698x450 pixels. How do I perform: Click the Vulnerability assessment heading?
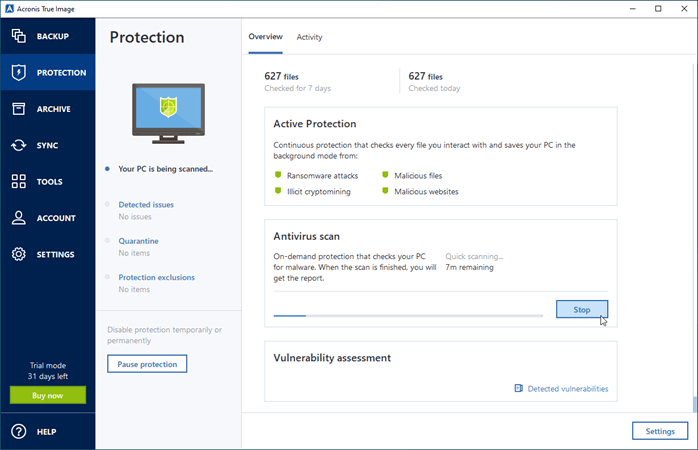[332, 358]
